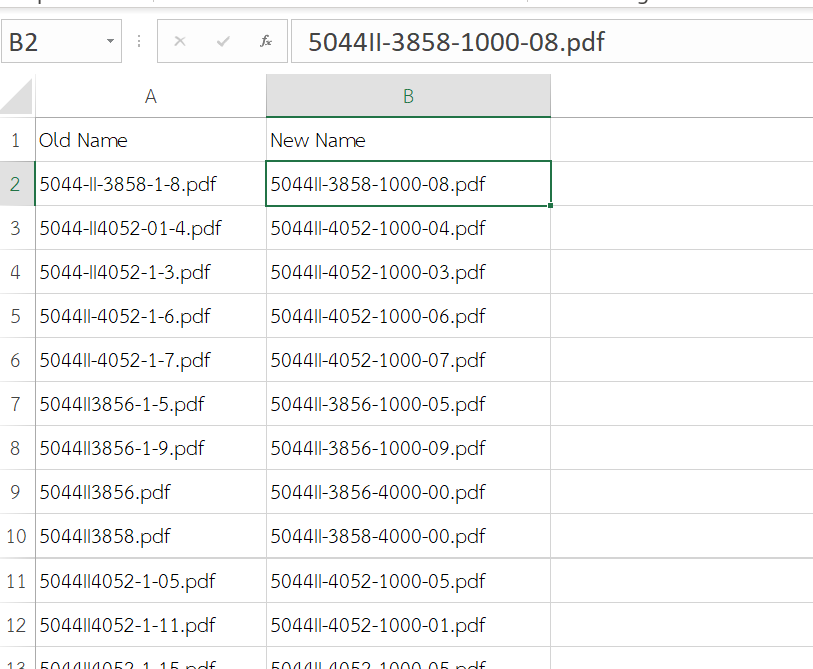Select row 2 header
This screenshot has width=813, height=669.
(x=16, y=184)
